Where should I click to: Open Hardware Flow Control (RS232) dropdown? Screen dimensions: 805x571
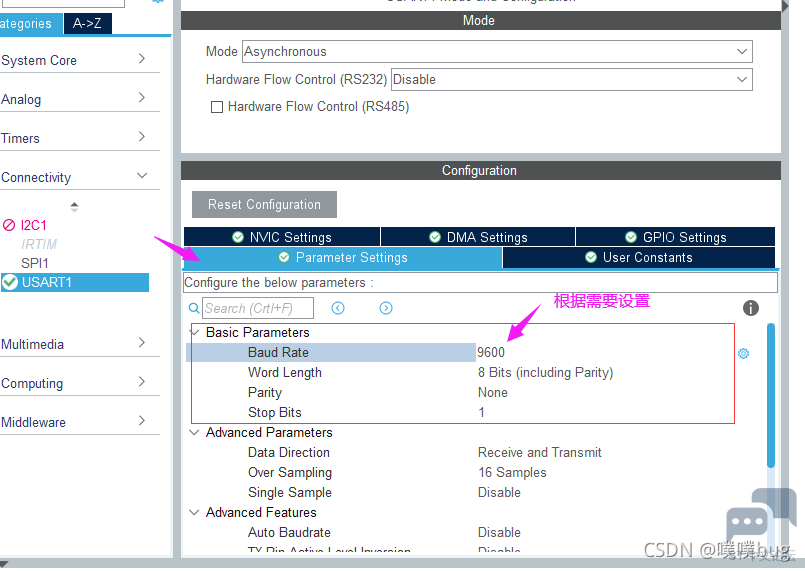pos(571,80)
